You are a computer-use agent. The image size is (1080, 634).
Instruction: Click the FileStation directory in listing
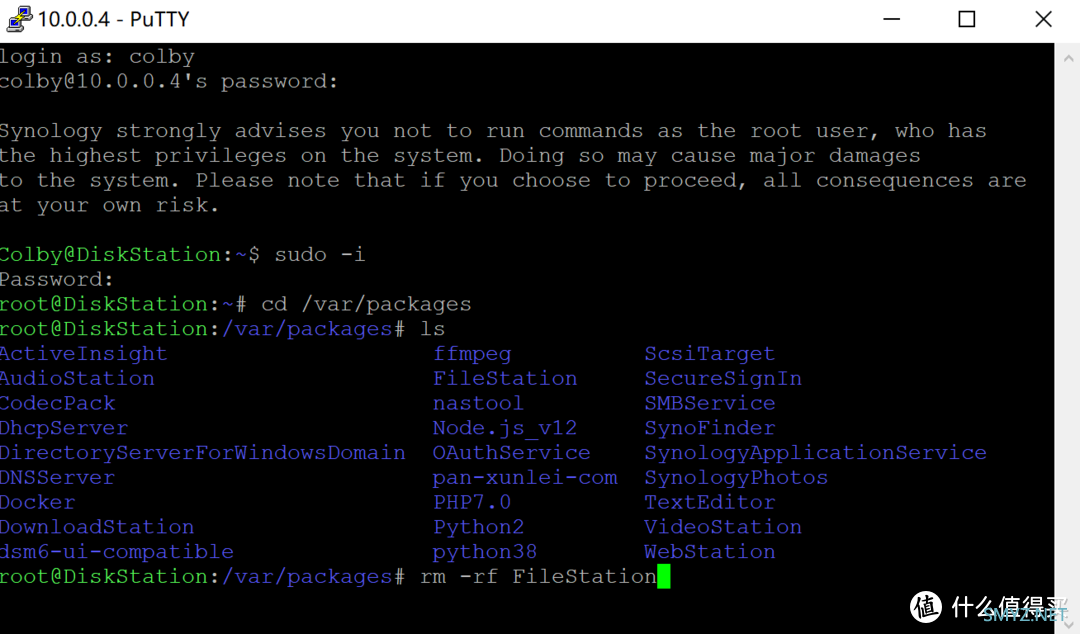[x=505, y=378]
